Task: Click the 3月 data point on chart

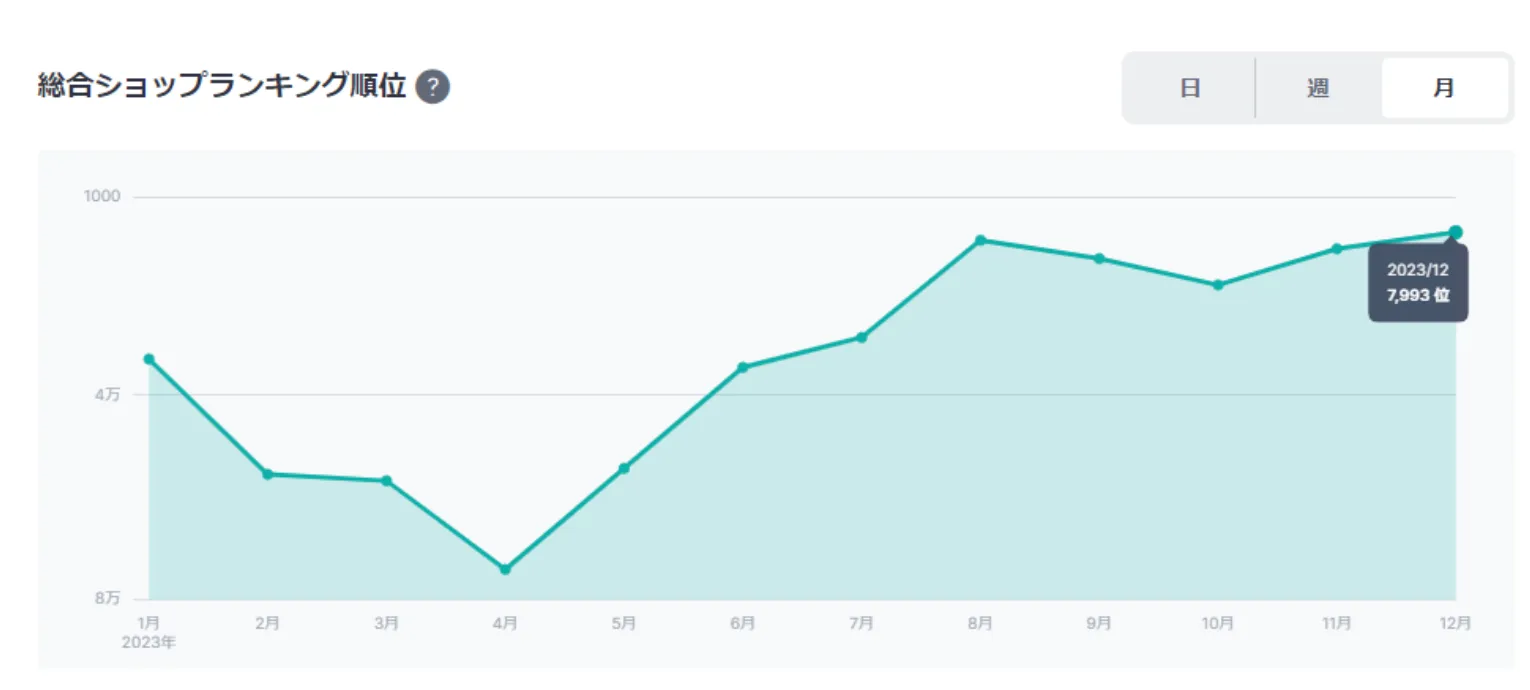Action: [x=387, y=481]
